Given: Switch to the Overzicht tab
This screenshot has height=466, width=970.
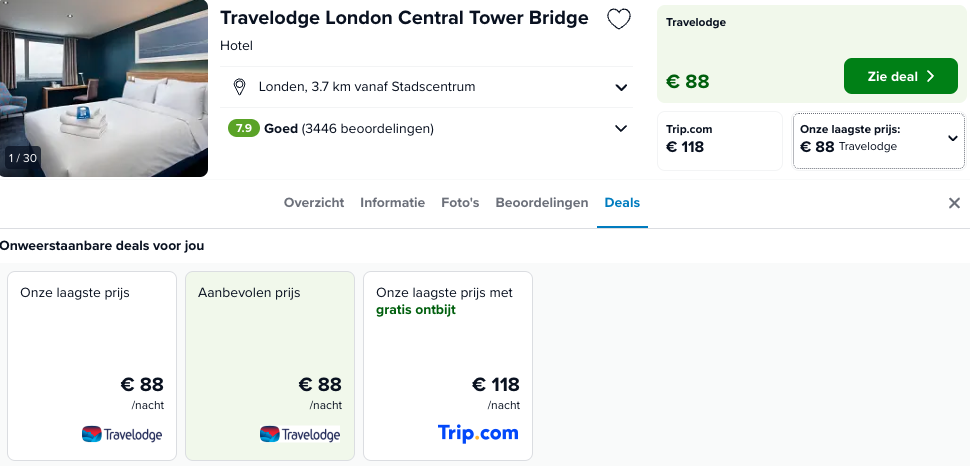Looking at the screenshot, I should [314, 202].
